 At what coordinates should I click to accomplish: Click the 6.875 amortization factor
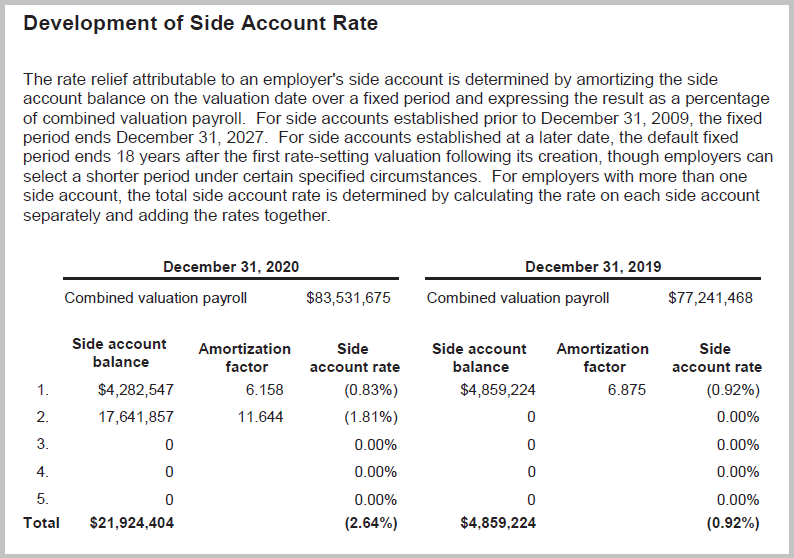(x=626, y=390)
